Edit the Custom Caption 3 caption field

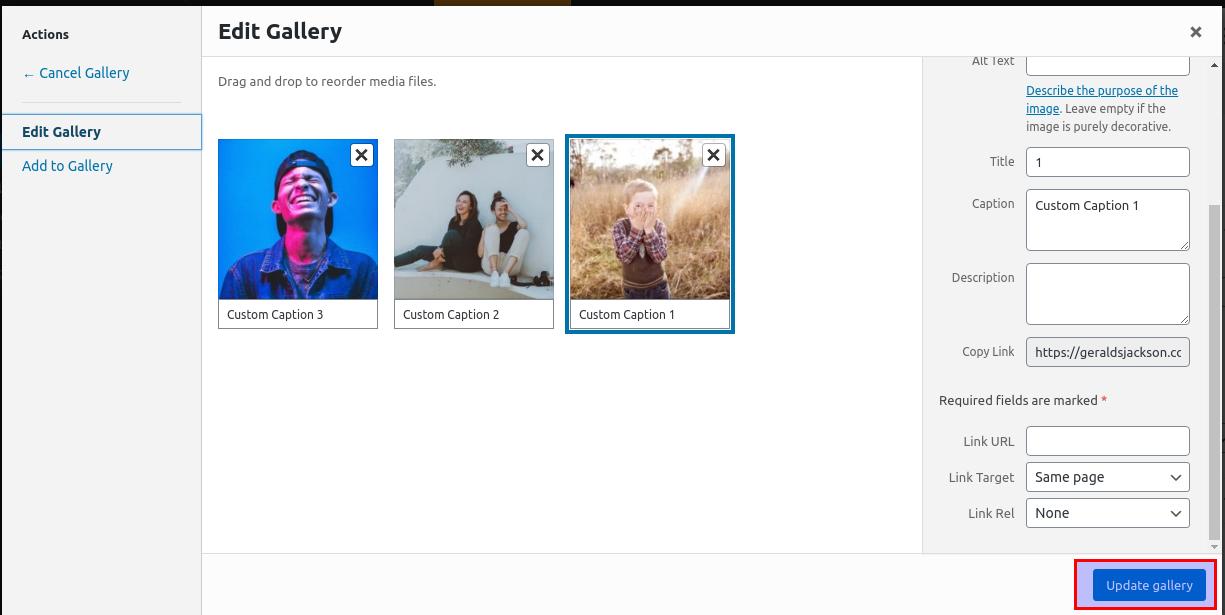pyautogui.click(x=298, y=314)
